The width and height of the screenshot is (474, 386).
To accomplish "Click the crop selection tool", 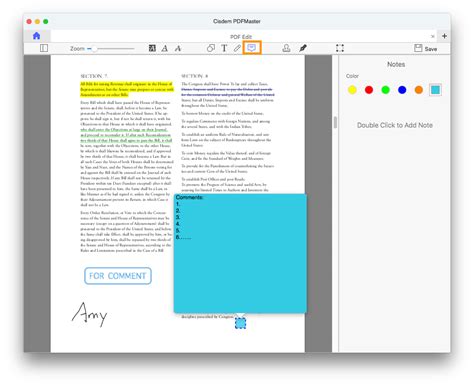I will pyautogui.click(x=340, y=48).
